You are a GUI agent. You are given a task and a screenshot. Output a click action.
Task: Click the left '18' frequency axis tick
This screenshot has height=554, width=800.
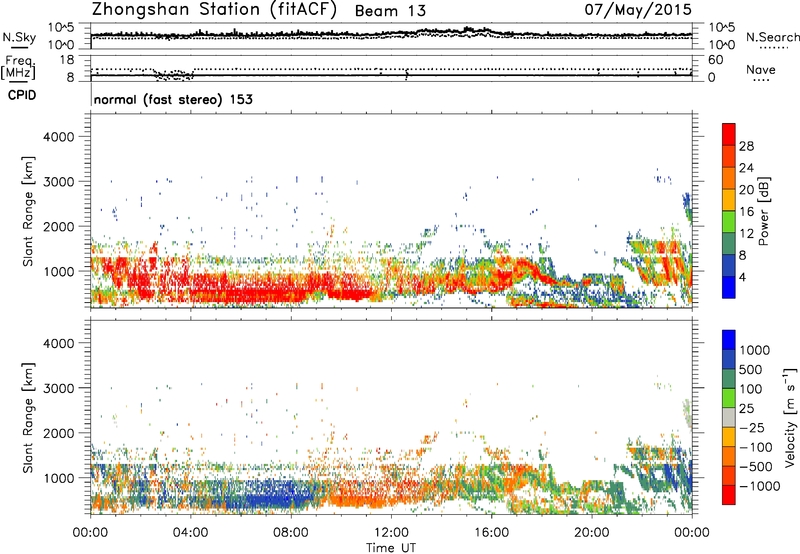[67, 60]
